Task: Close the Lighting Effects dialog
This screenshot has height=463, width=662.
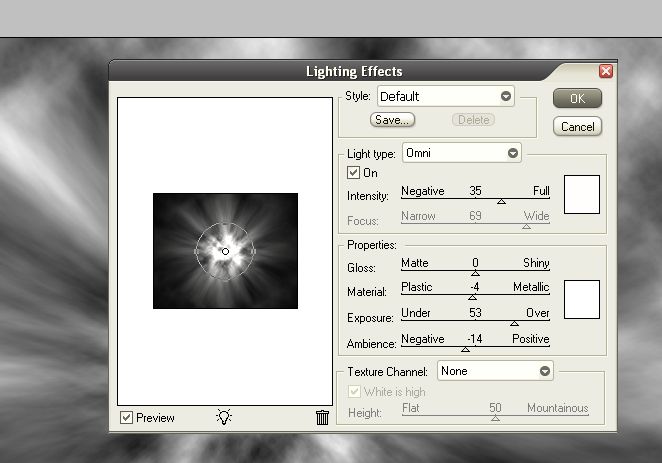Action: coord(606,71)
